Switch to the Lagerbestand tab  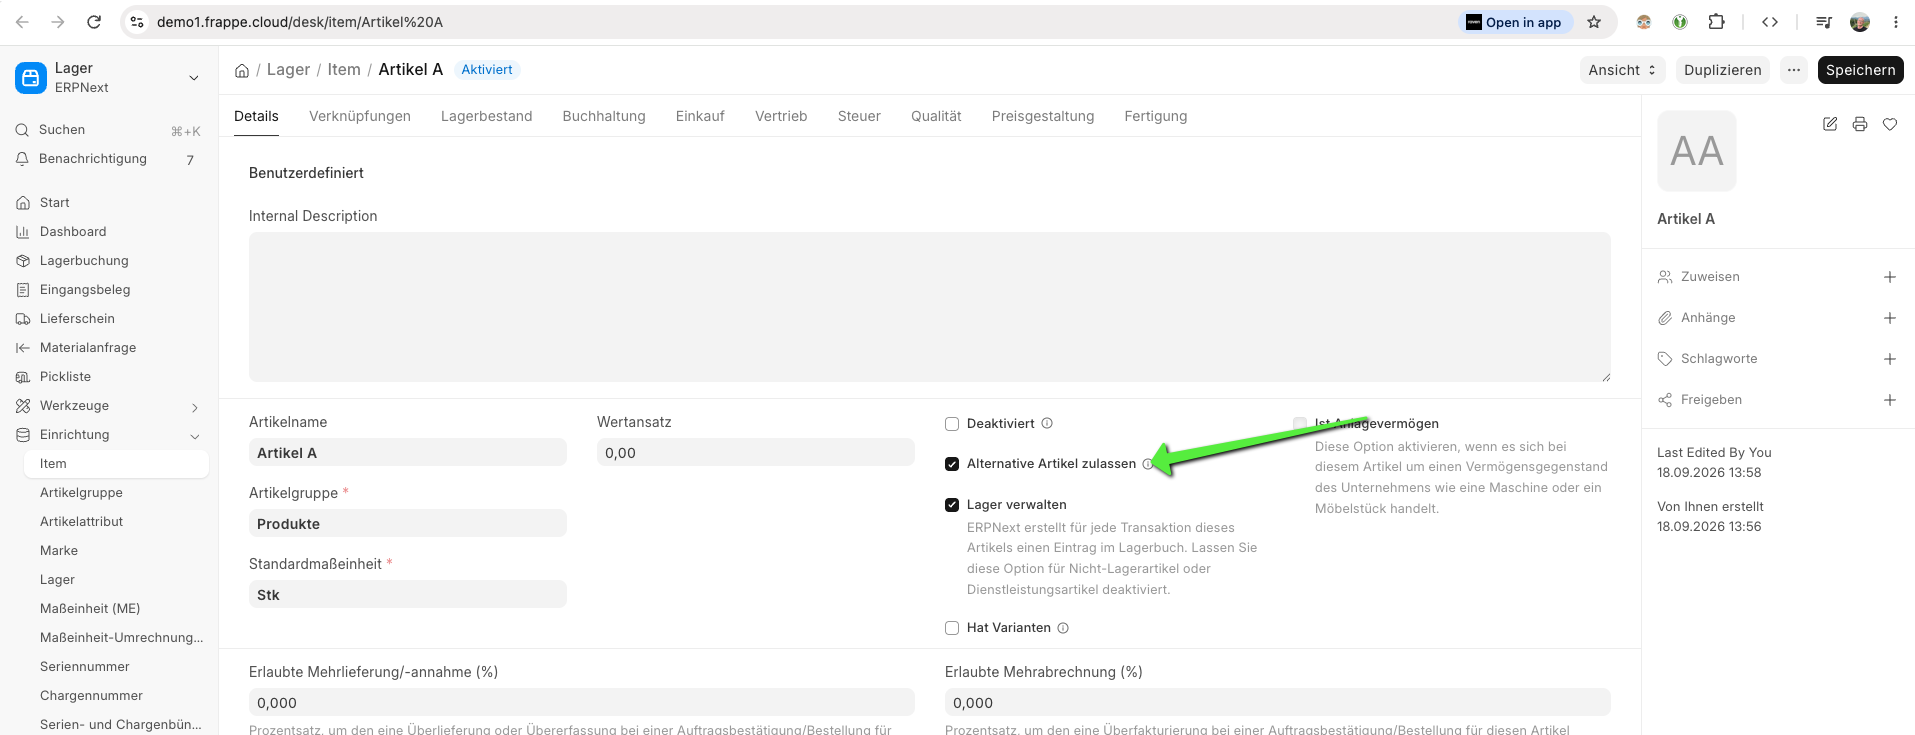[486, 116]
